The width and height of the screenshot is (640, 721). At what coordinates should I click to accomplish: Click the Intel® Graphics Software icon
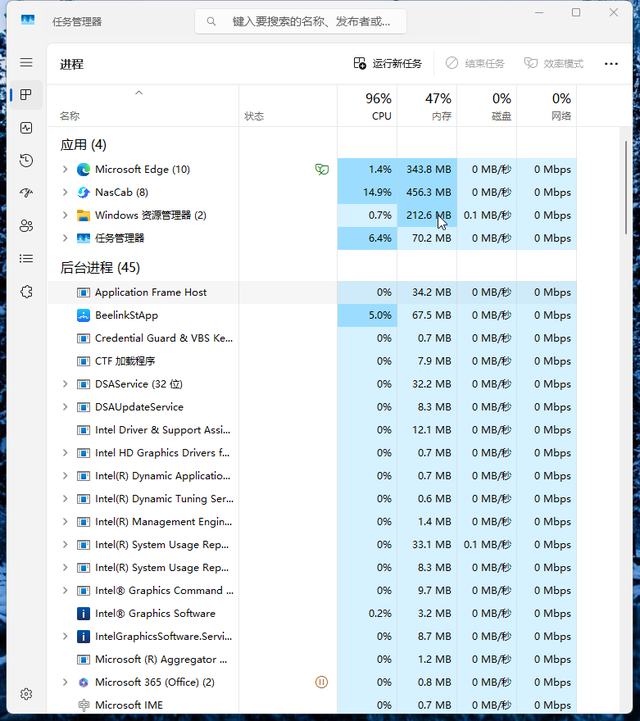83,613
